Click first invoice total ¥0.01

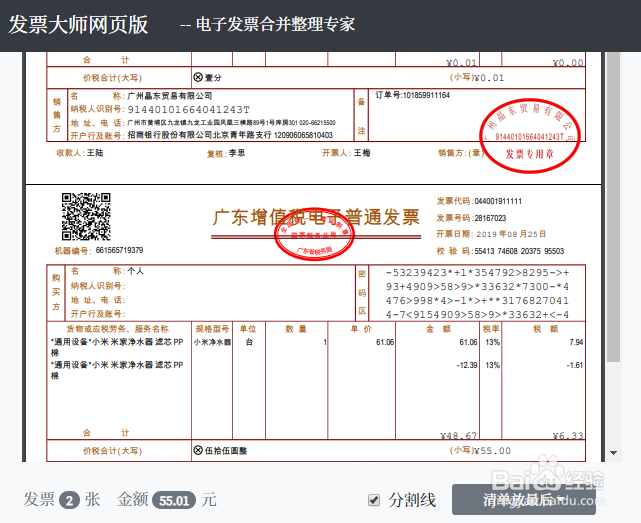pos(489,78)
